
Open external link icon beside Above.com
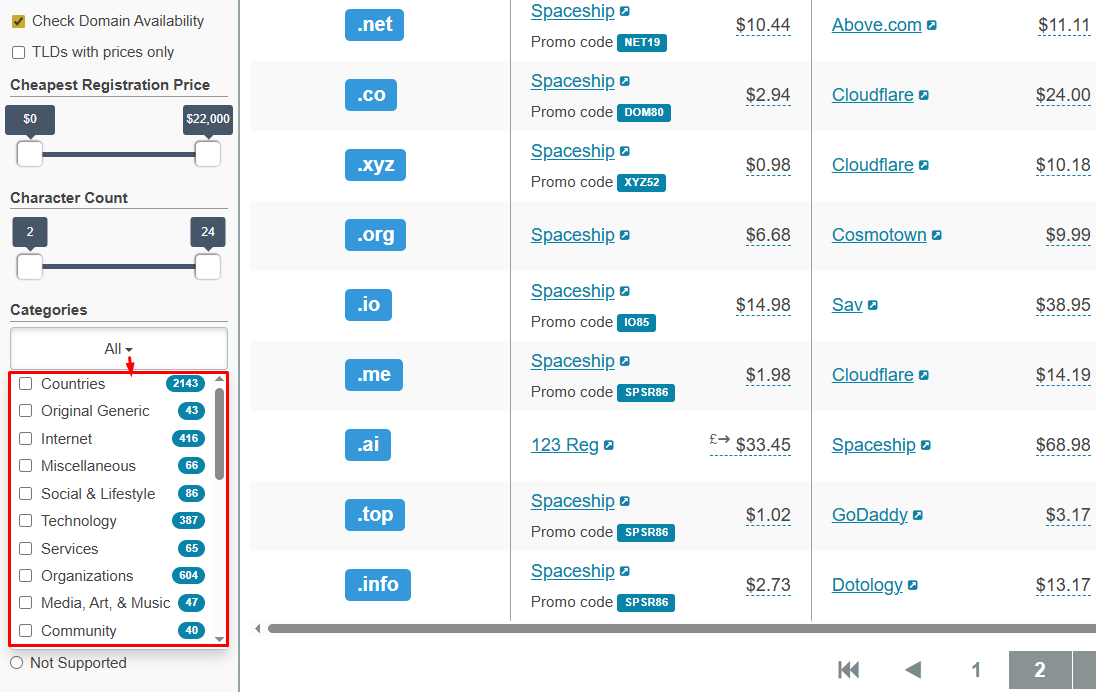tap(932, 25)
